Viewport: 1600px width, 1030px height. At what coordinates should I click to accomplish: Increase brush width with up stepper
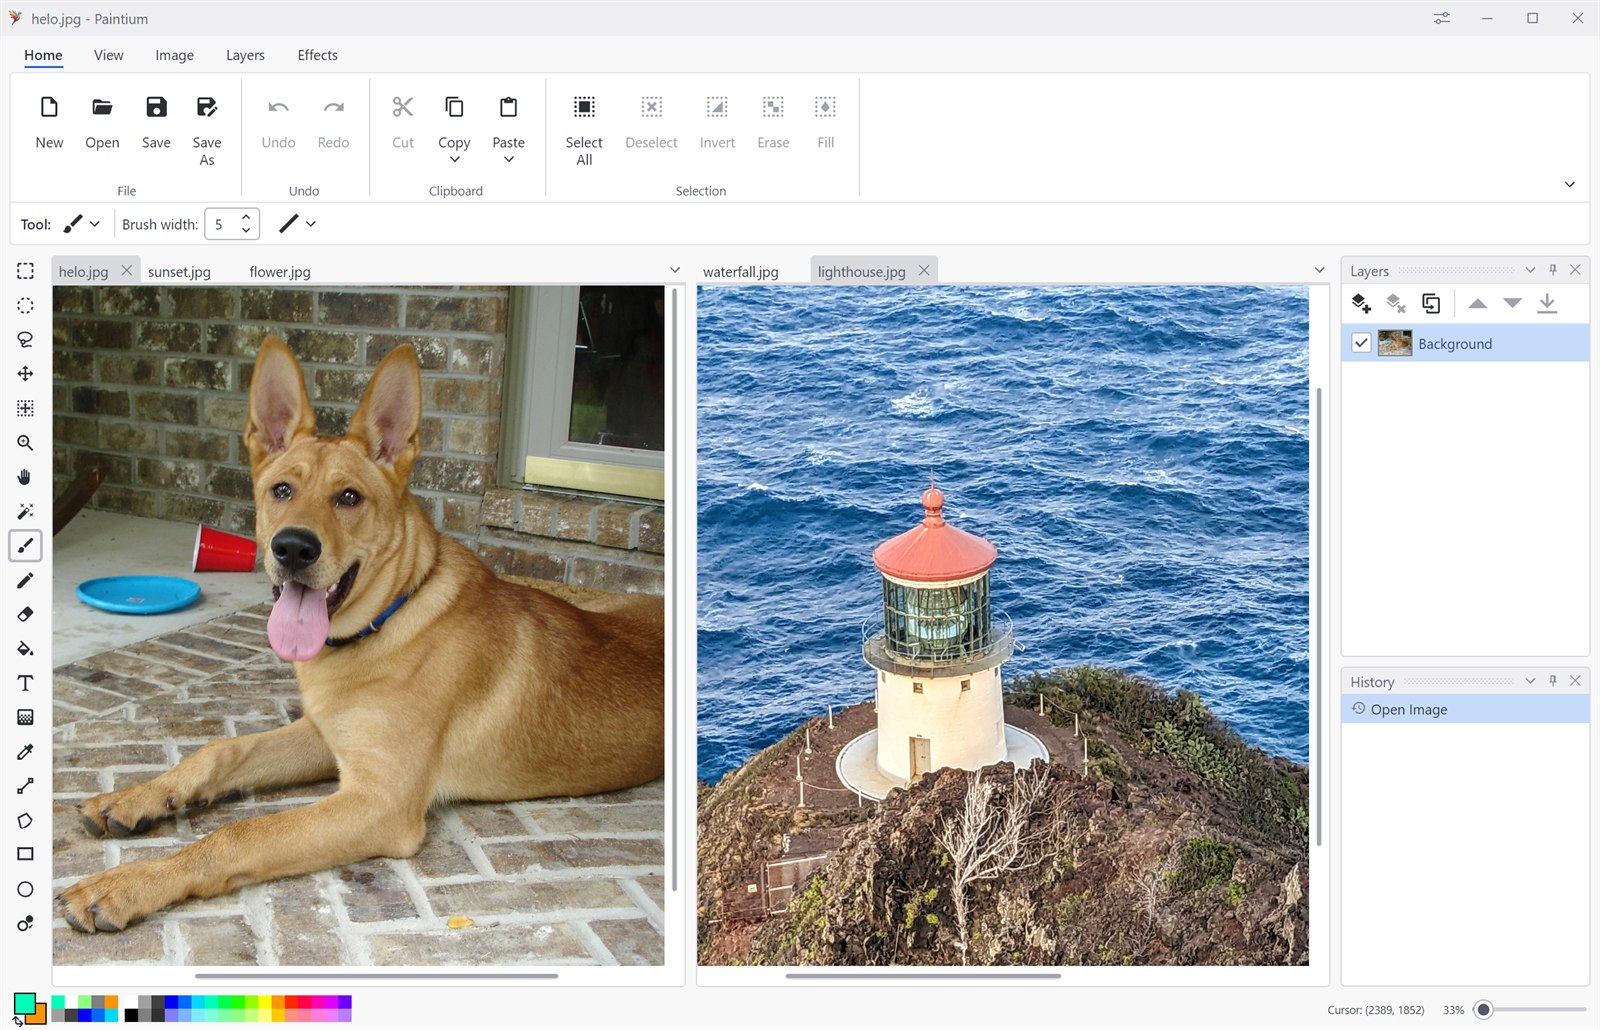click(x=246, y=217)
